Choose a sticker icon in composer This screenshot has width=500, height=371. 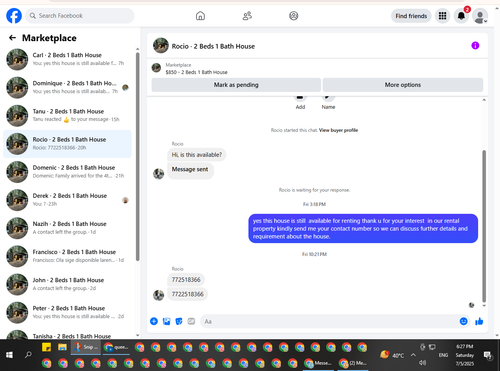tap(179, 321)
